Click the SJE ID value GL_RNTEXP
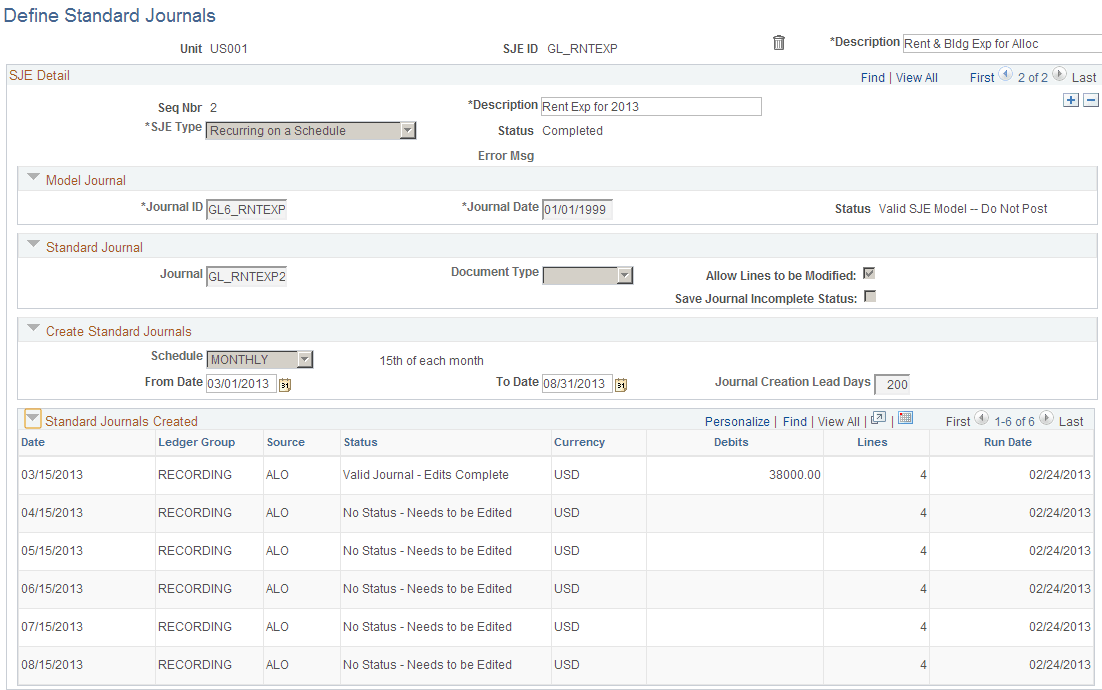This screenshot has height=690, width=1102. pyautogui.click(x=583, y=48)
